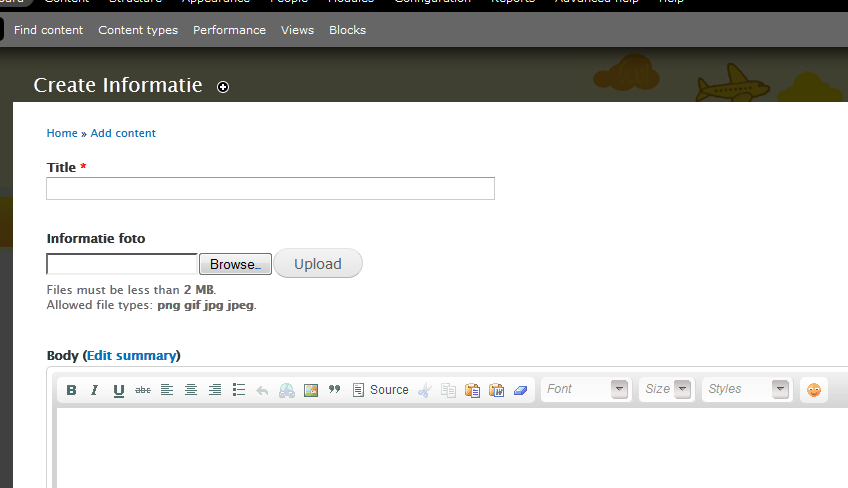
Task: Click the add shortcut plus icon beside title
Action: (x=223, y=87)
